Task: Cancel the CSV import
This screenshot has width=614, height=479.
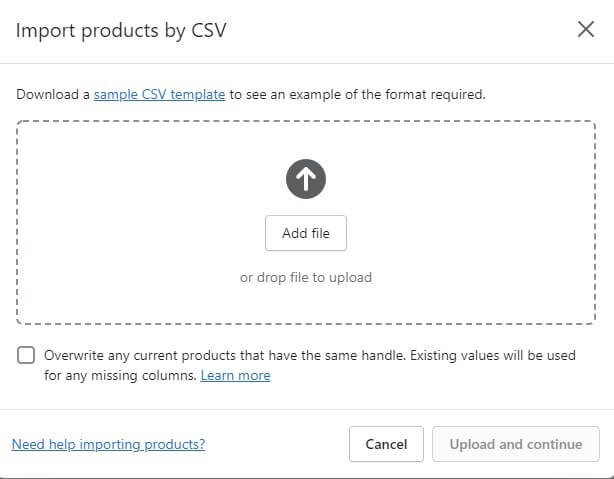Action: tap(386, 444)
